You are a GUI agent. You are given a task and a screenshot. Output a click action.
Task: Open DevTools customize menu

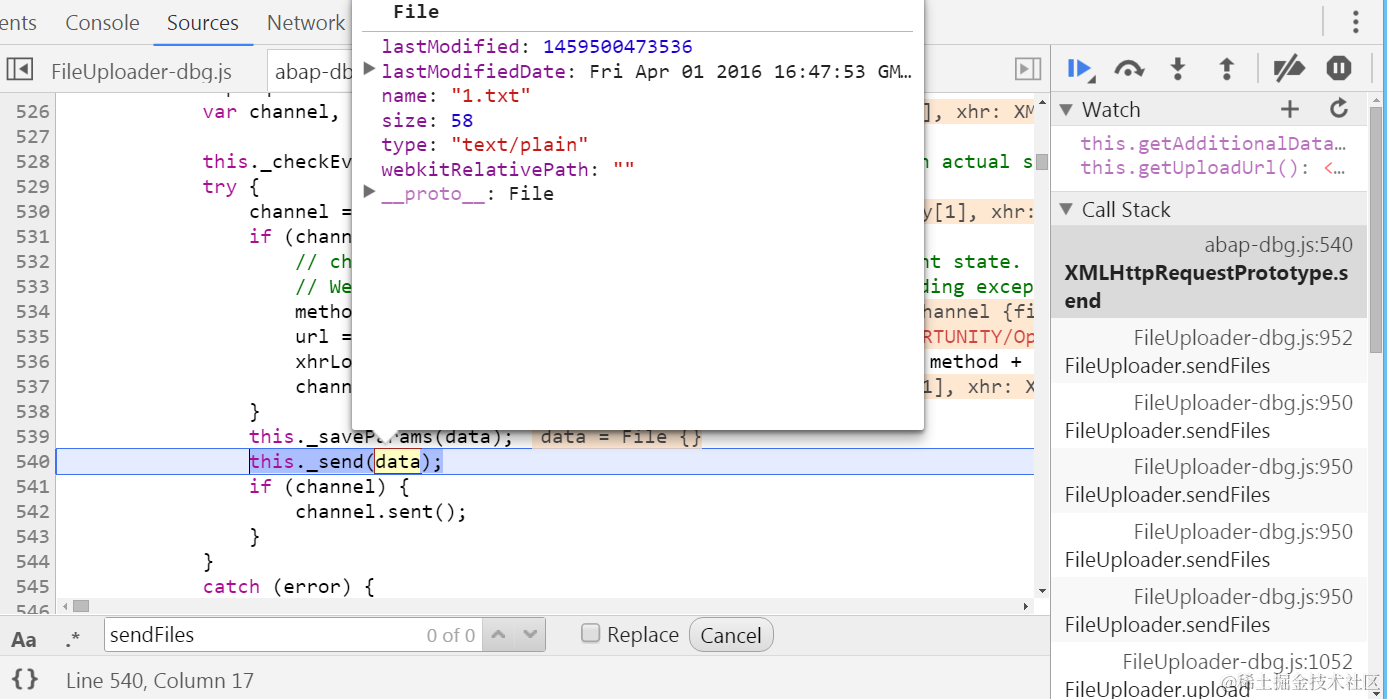1356,22
